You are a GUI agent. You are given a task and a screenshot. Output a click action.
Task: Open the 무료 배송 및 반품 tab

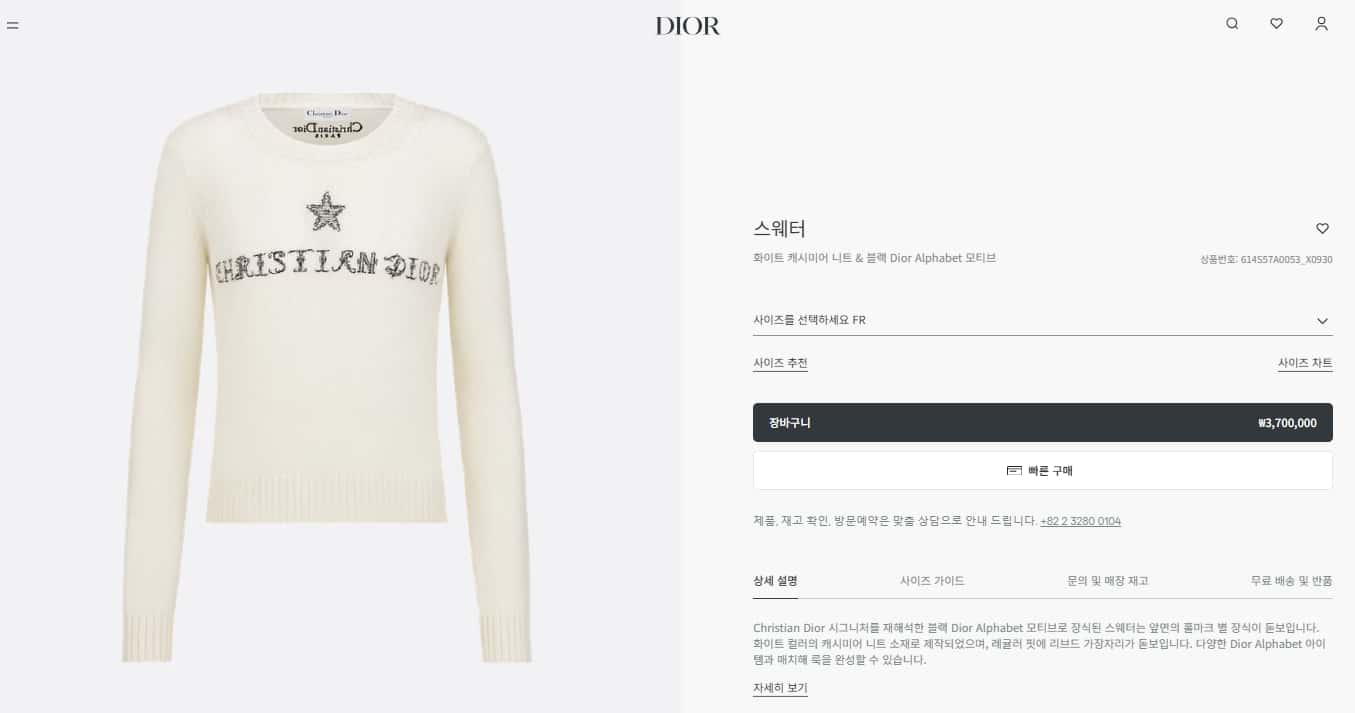click(x=1291, y=581)
